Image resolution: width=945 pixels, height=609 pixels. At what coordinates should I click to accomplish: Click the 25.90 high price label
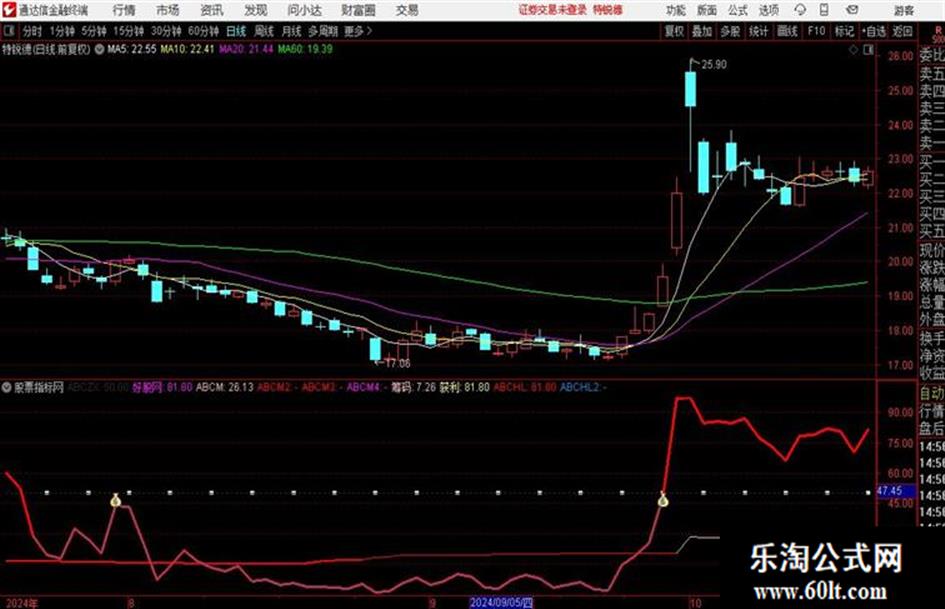714,65
